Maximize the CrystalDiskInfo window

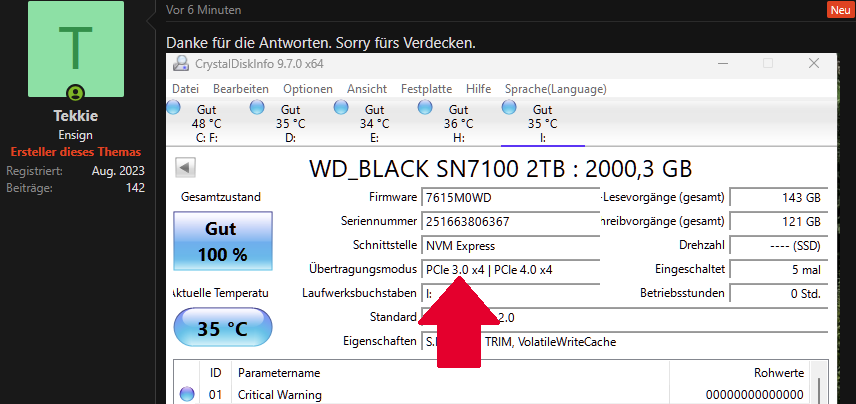(768, 63)
